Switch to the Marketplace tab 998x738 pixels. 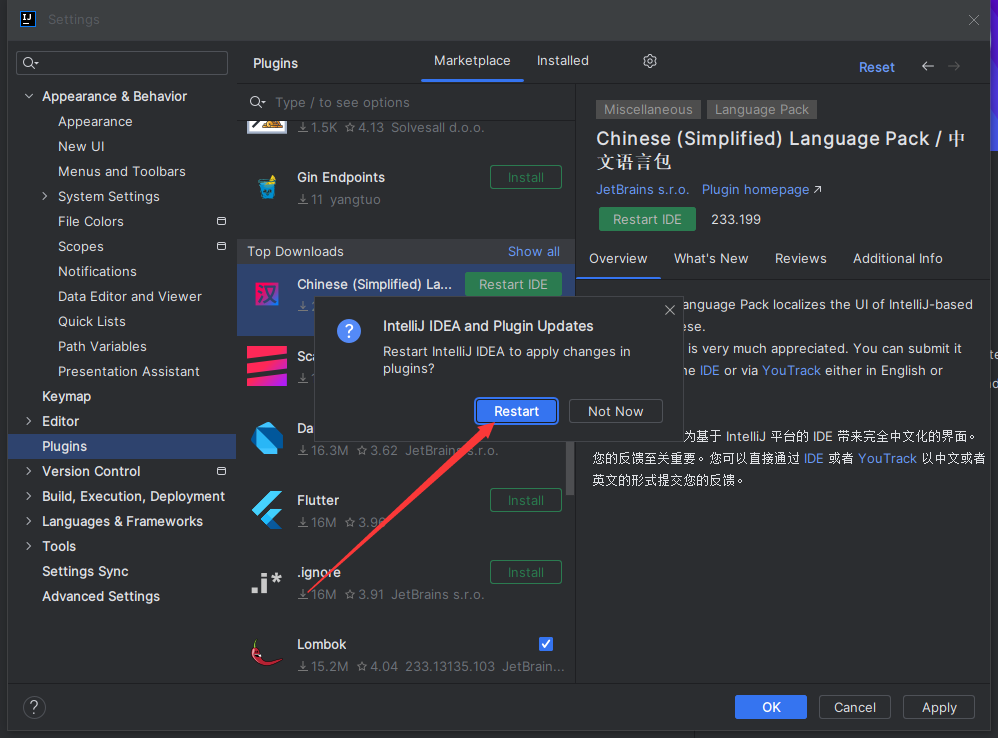click(472, 61)
